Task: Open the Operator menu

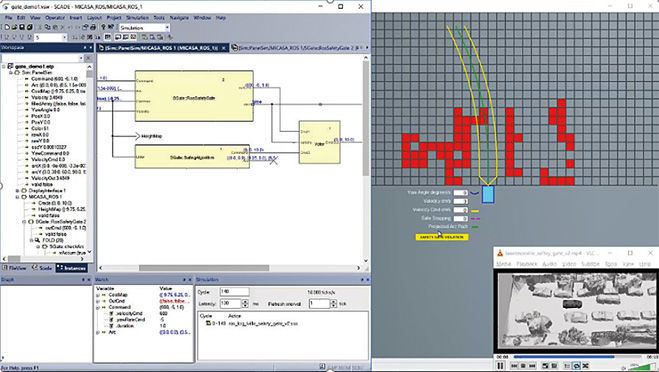Action: click(x=55, y=18)
